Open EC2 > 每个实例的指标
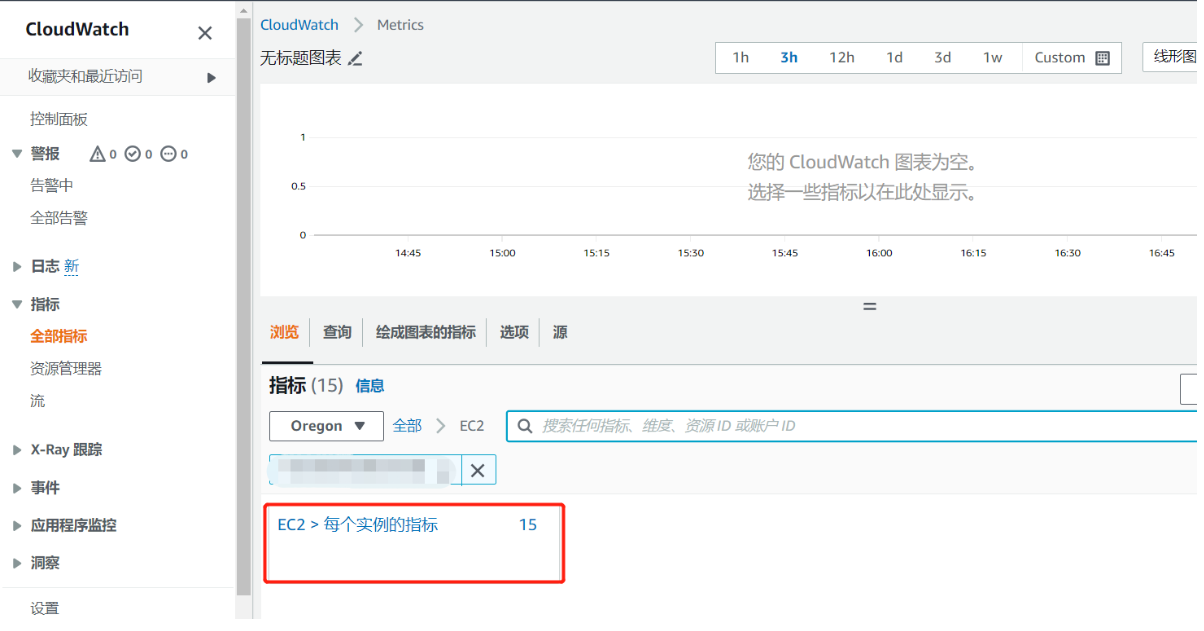The width and height of the screenshot is (1204, 631). [357, 525]
